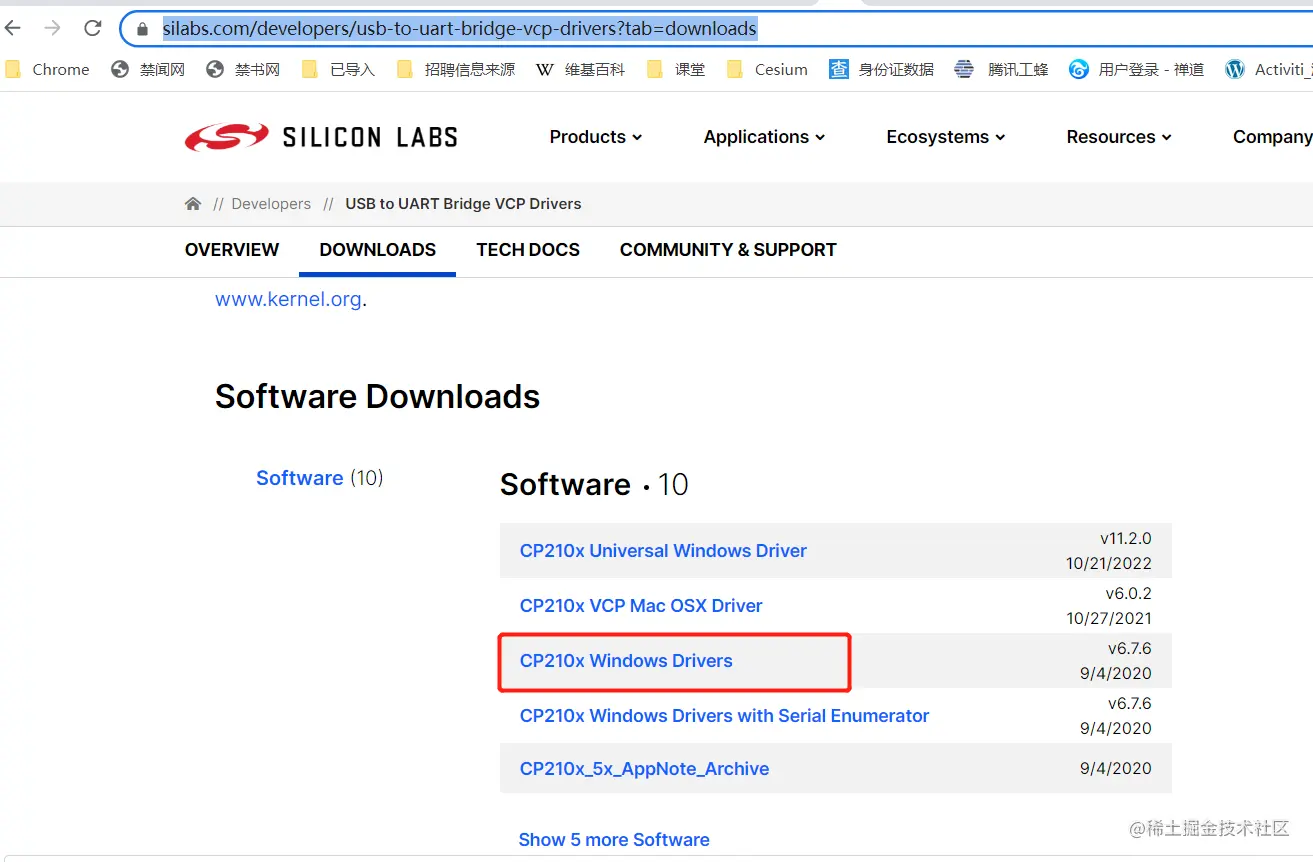Open the 身份证数据 bookmark
The width and height of the screenshot is (1313, 862).
[882, 69]
